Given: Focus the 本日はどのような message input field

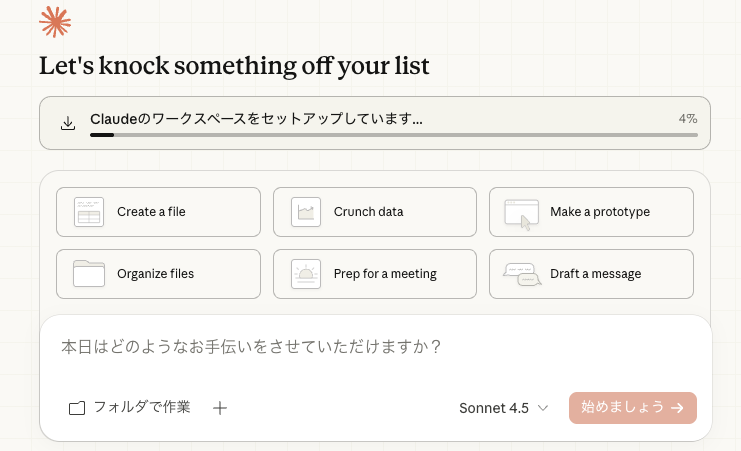Looking at the screenshot, I should (376, 347).
